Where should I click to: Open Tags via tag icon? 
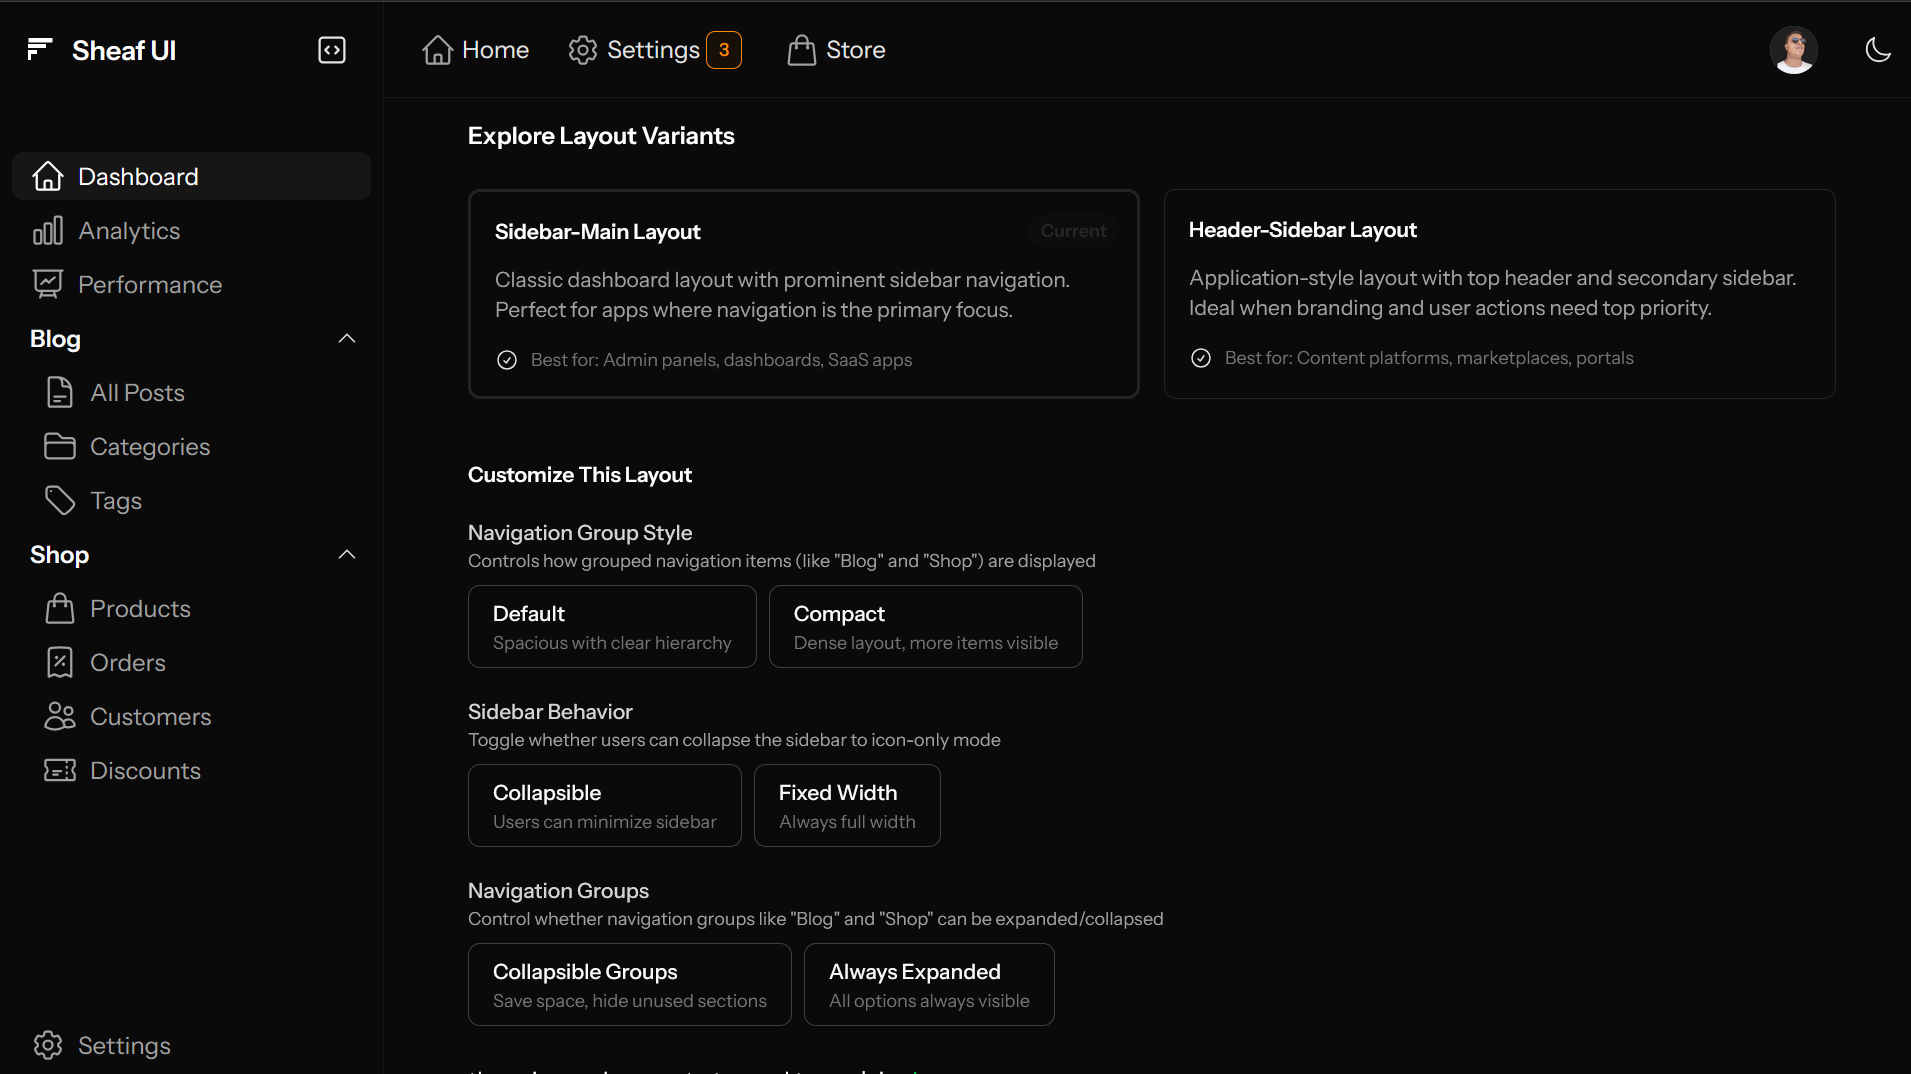60,501
